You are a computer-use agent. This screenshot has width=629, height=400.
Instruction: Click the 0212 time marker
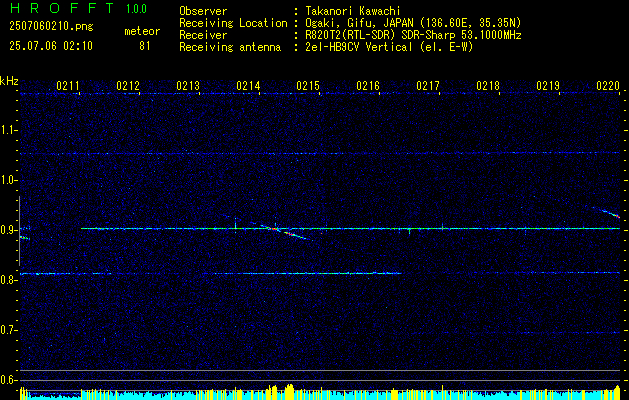click(x=128, y=86)
